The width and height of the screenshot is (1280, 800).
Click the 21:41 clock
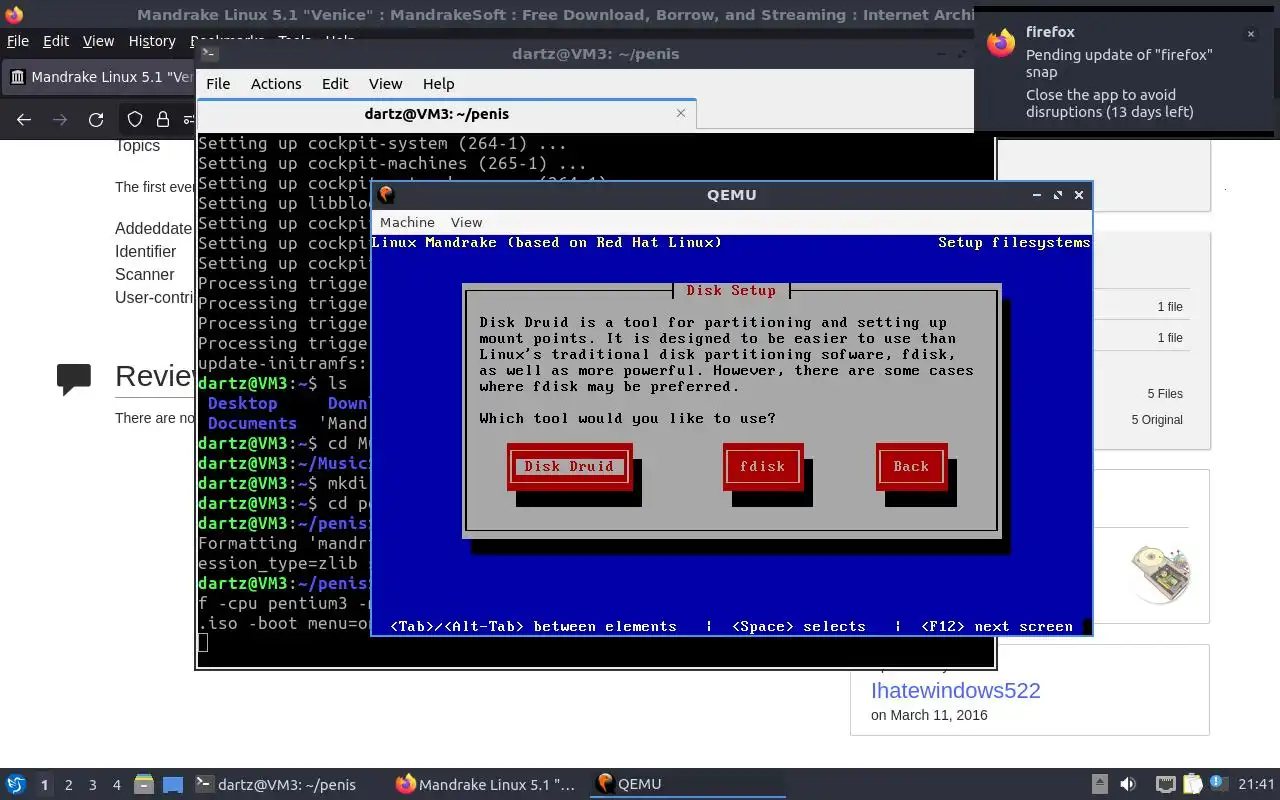1256,785
